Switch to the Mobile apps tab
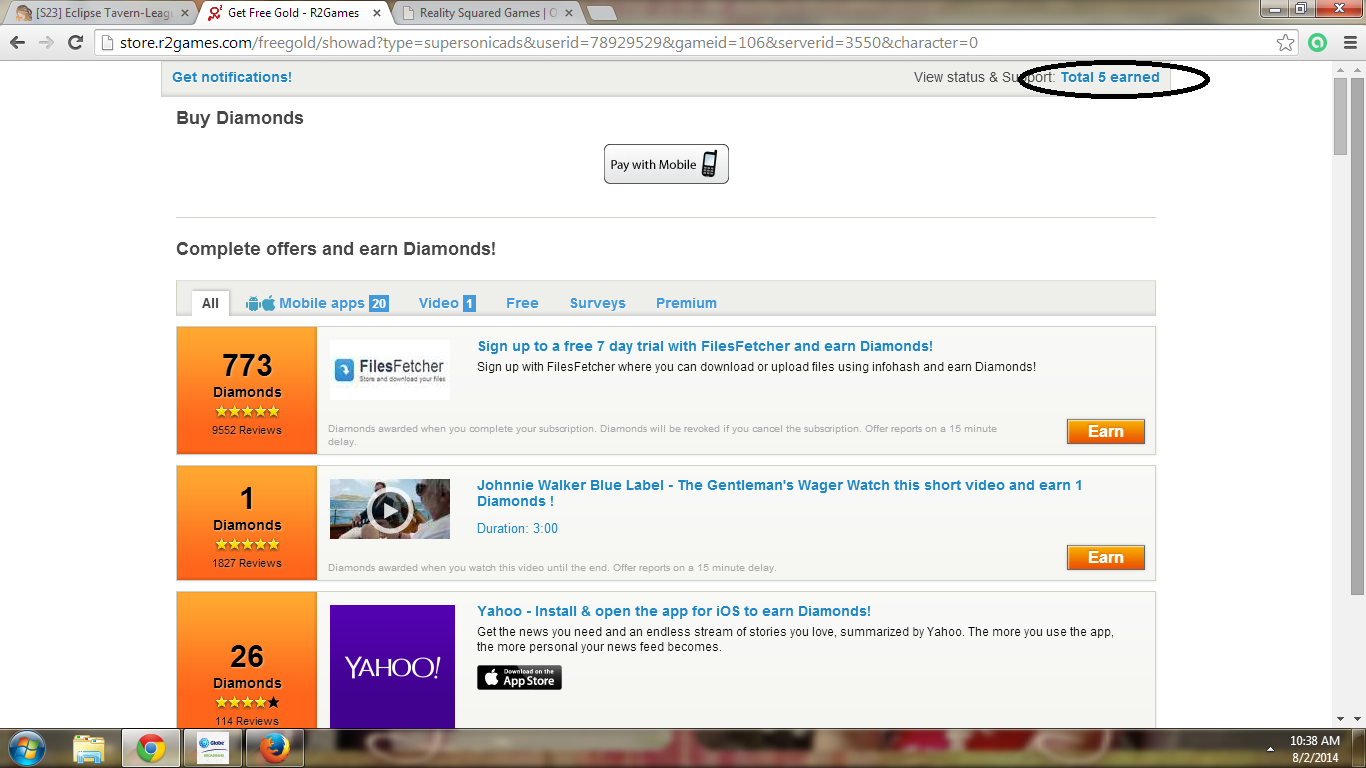The height and width of the screenshot is (768, 1366). (x=317, y=303)
